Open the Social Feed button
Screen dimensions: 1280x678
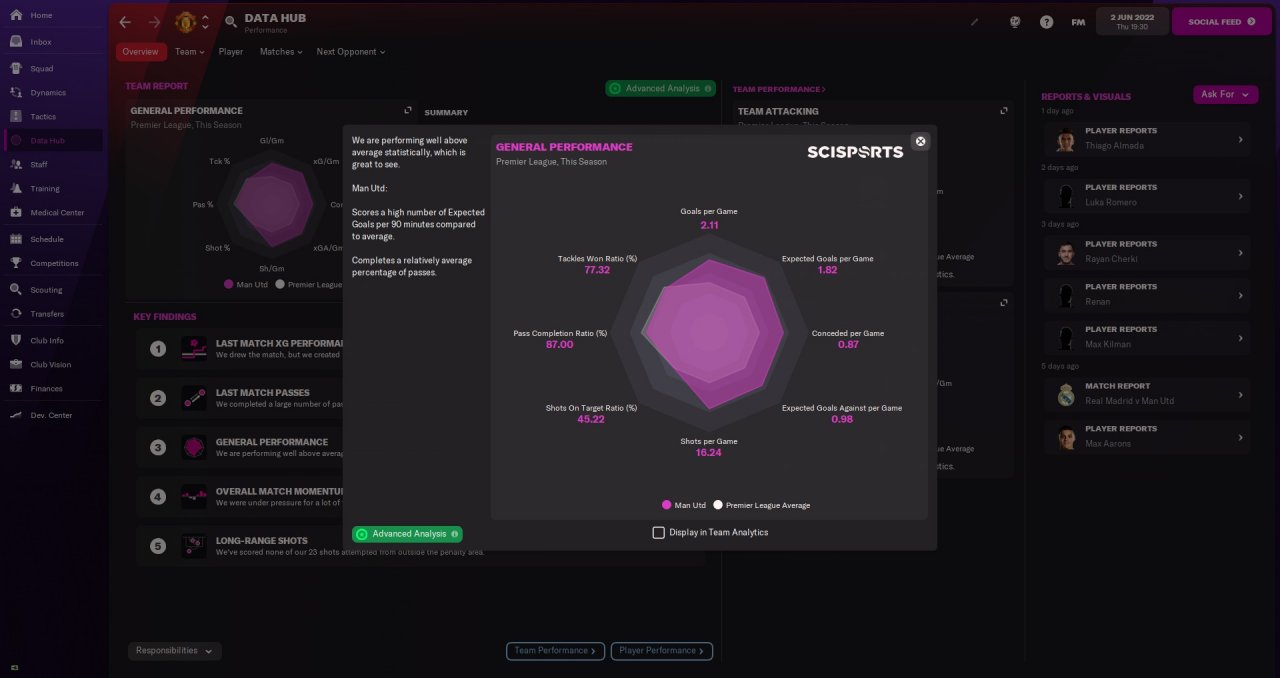coord(1221,21)
